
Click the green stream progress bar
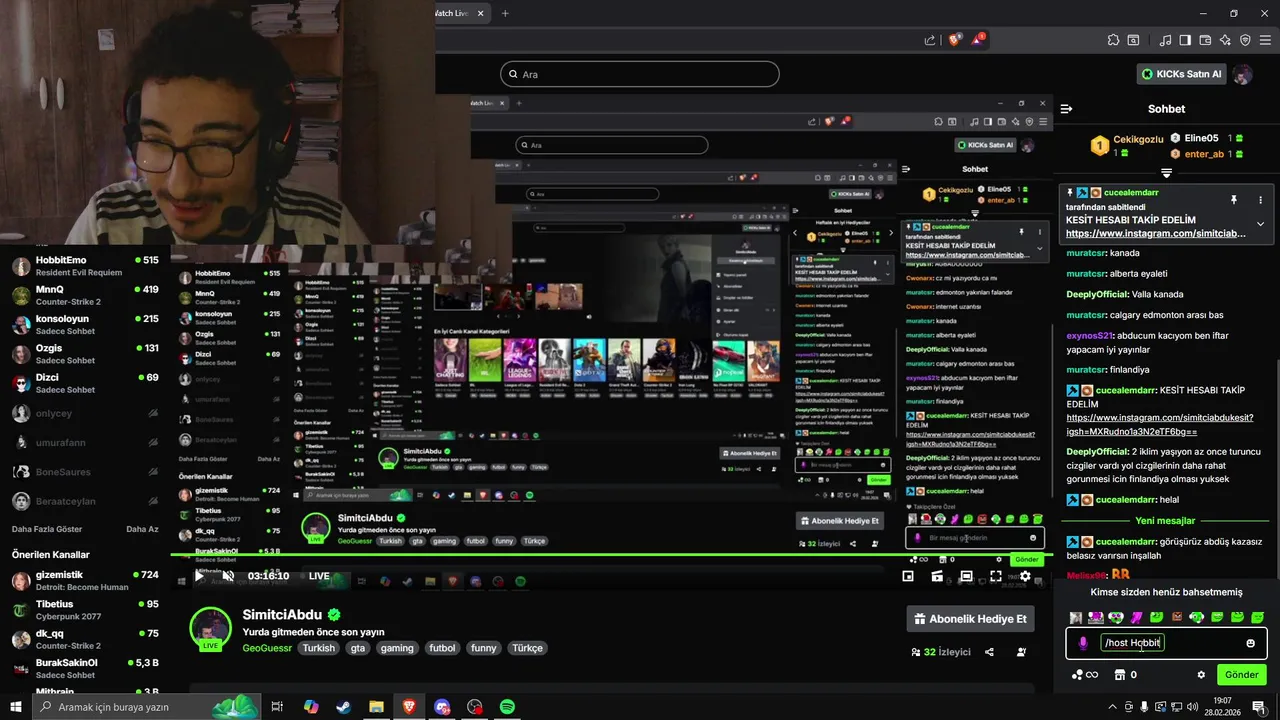(x=611, y=554)
